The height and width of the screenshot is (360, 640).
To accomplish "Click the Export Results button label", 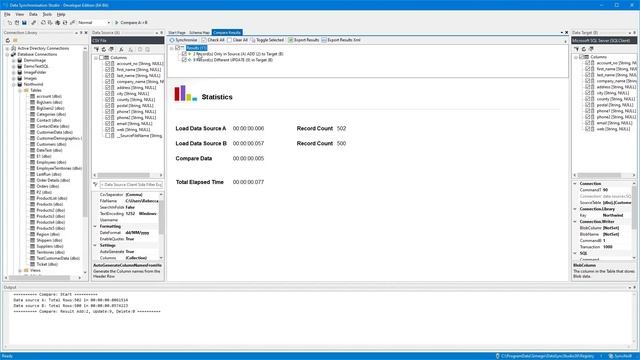I will (307, 40).
